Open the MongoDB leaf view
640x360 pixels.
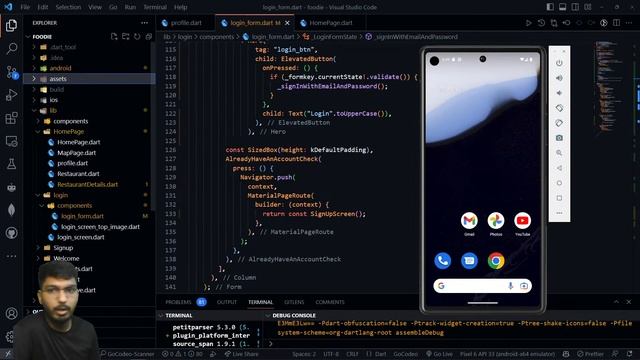point(11,210)
